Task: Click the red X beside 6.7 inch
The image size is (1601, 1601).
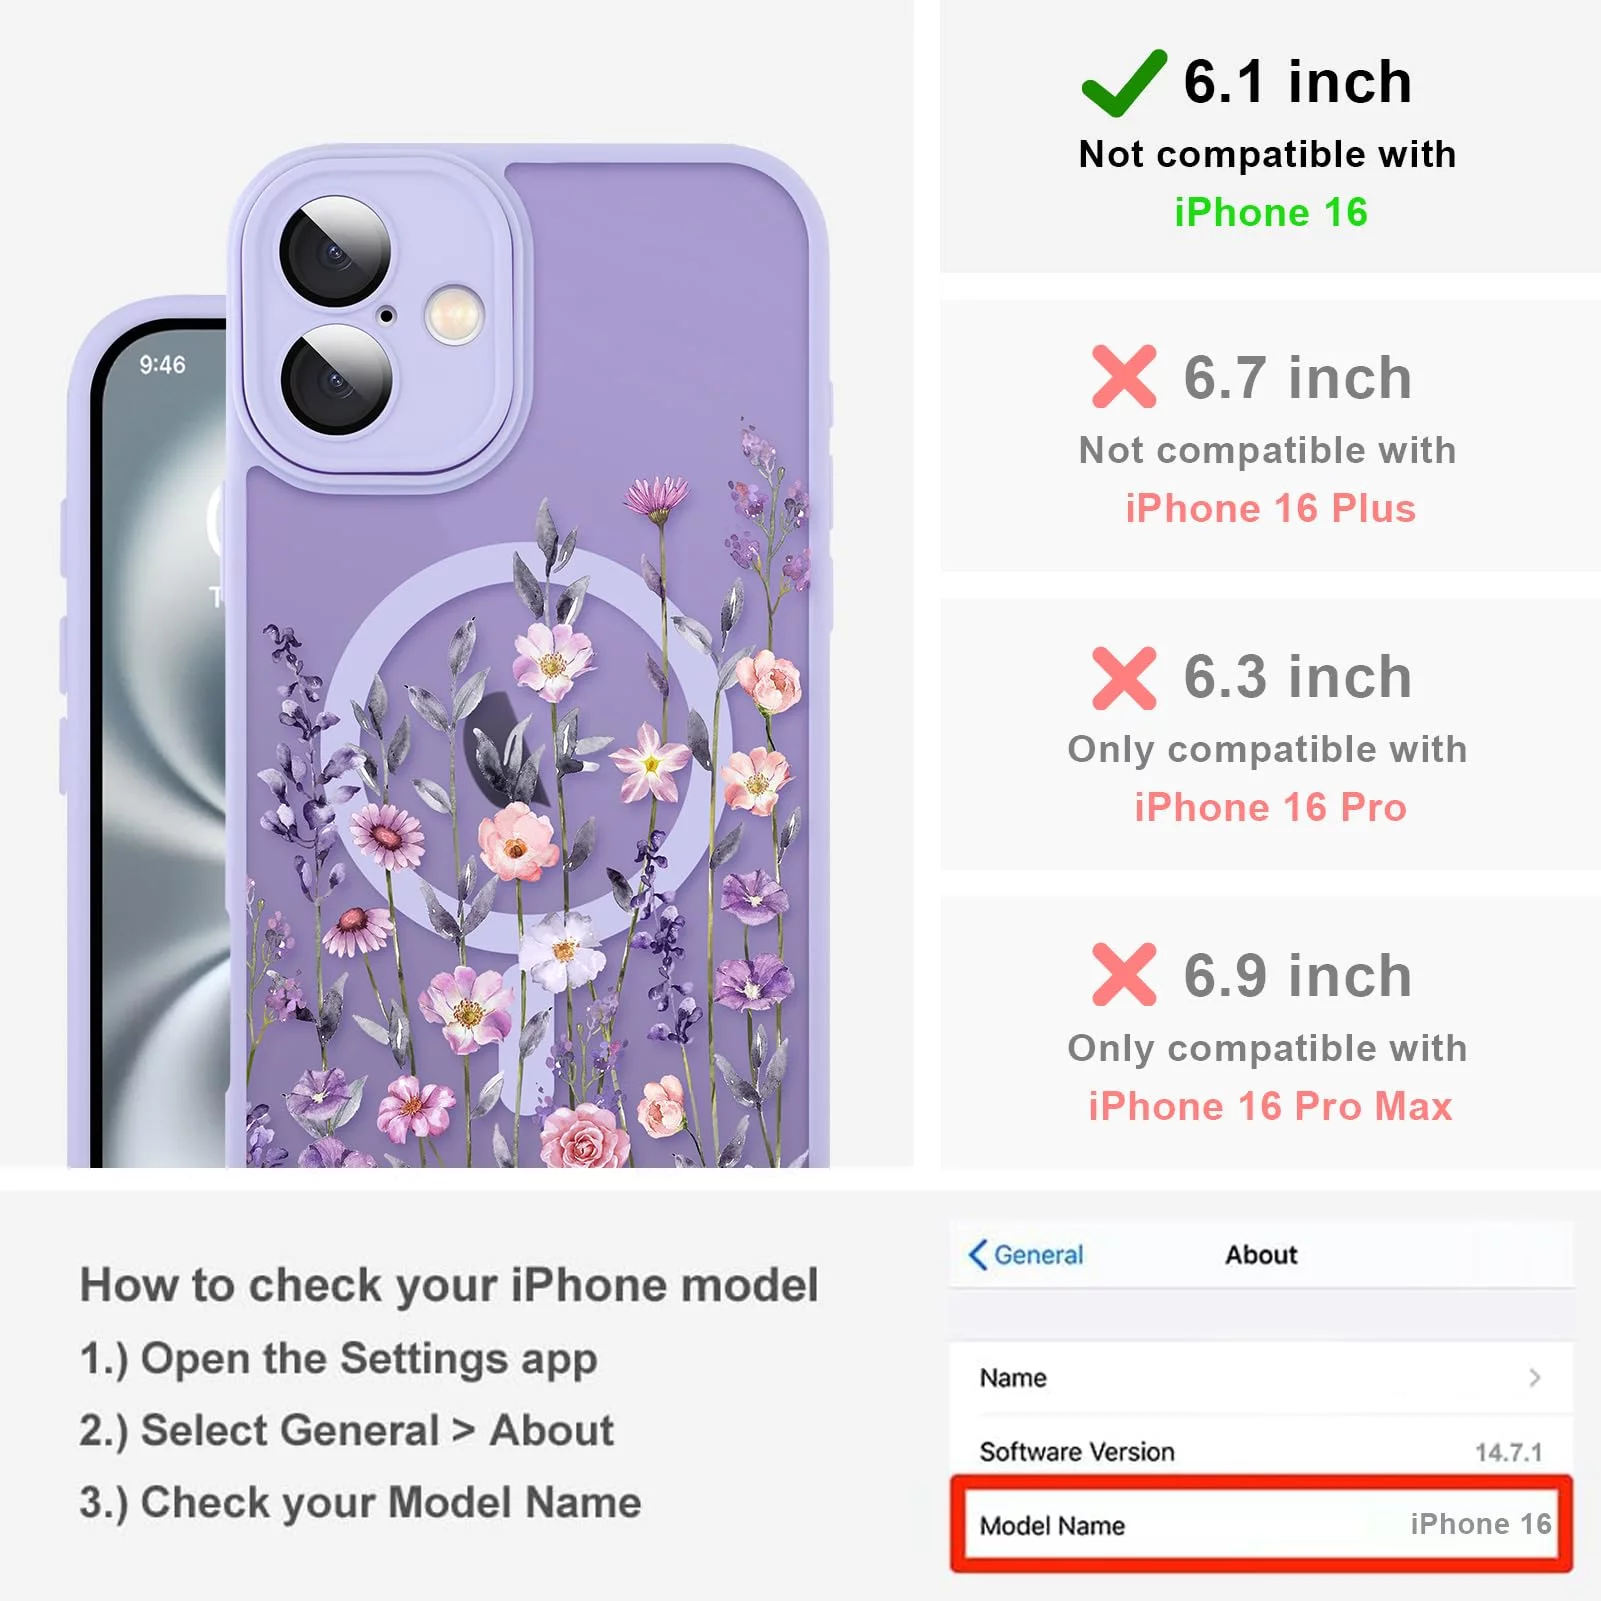Action: tap(1124, 376)
